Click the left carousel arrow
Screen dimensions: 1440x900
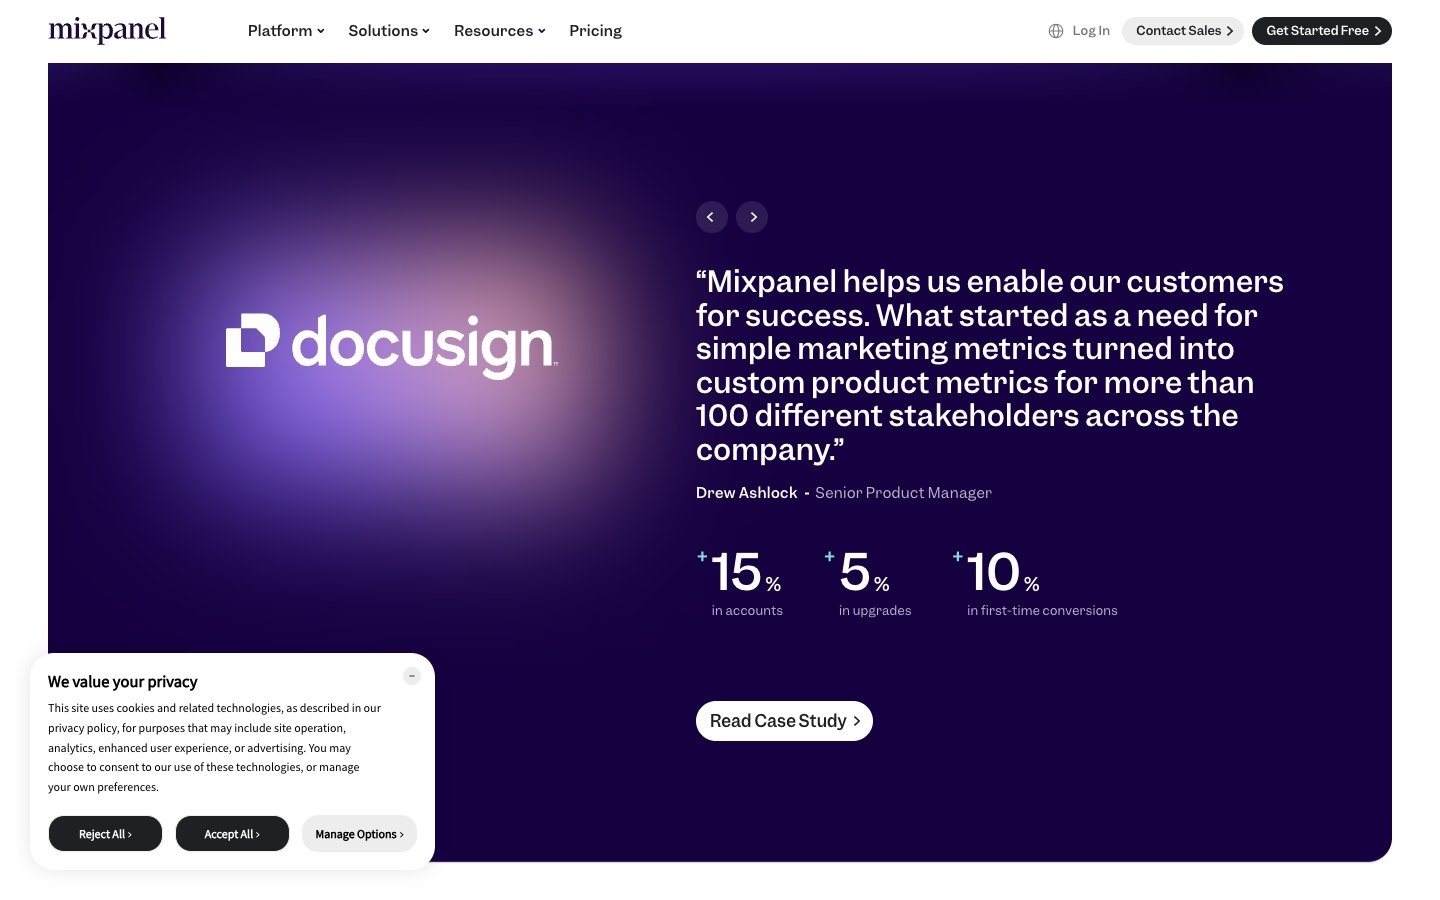pos(711,217)
